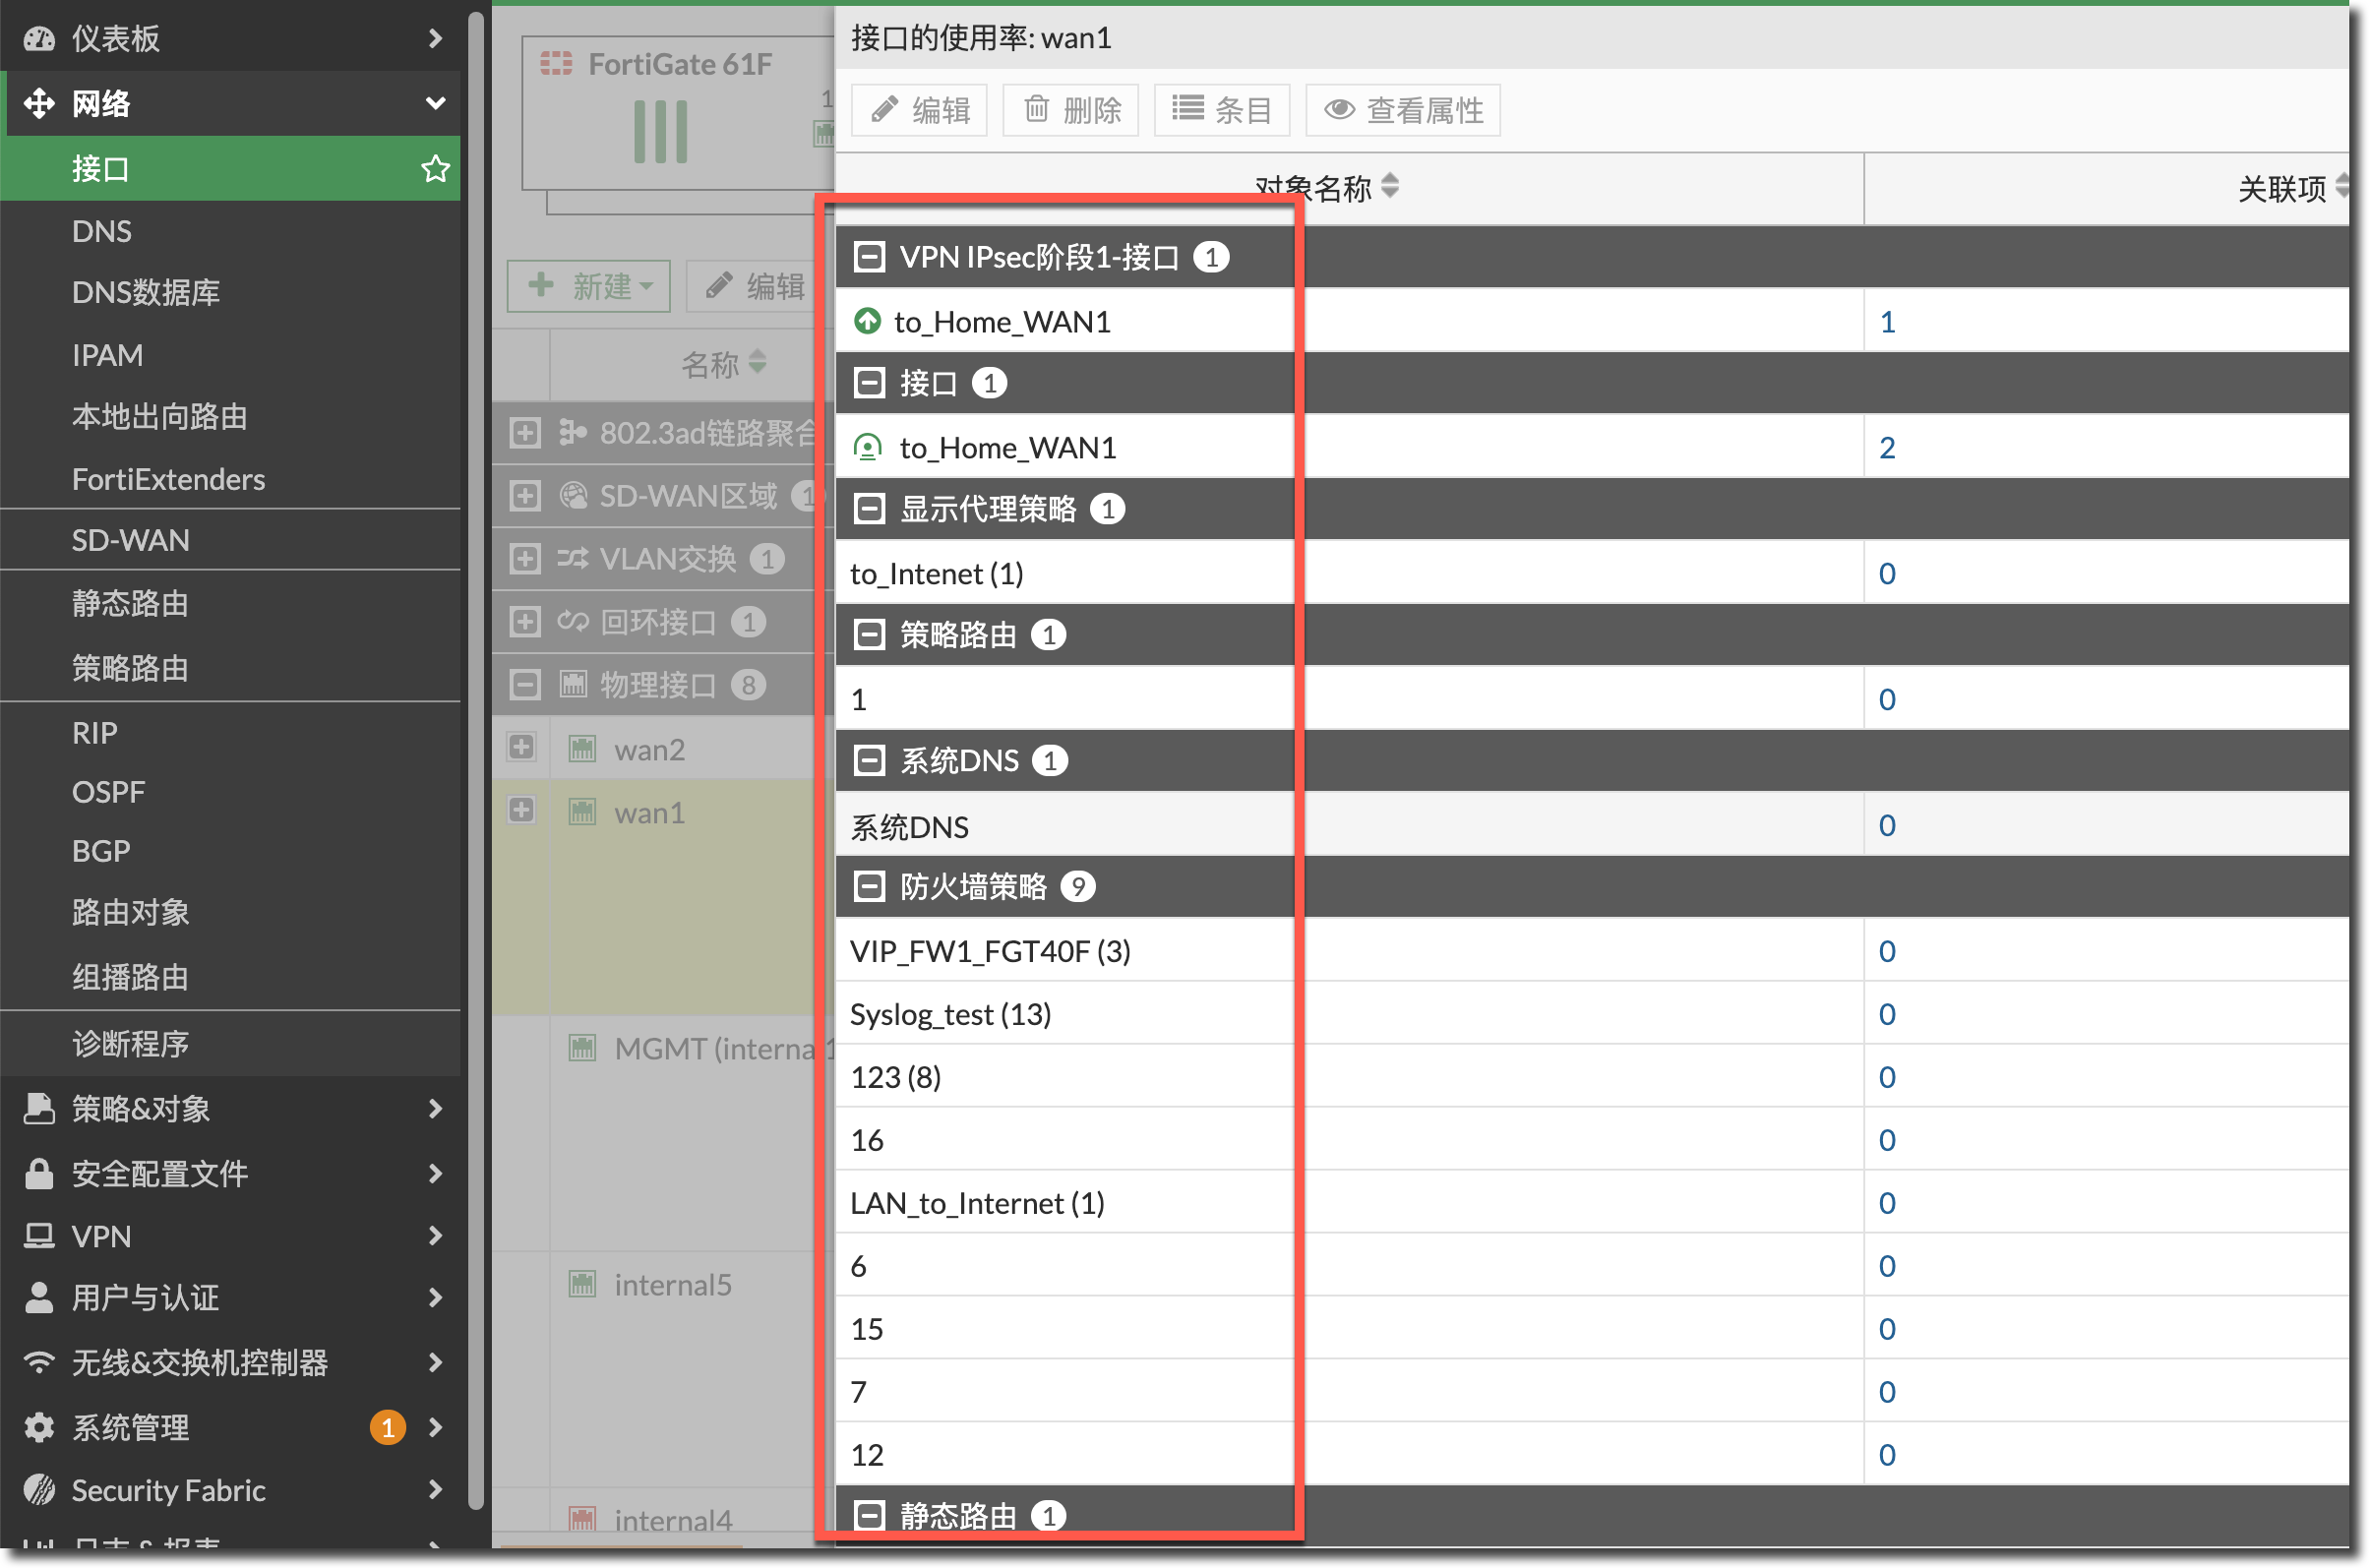Screen dimensions: 2369x1568
Task: Click the trash icon on 删除 button
Action: pyautogui.click(x=1036, y=109)
